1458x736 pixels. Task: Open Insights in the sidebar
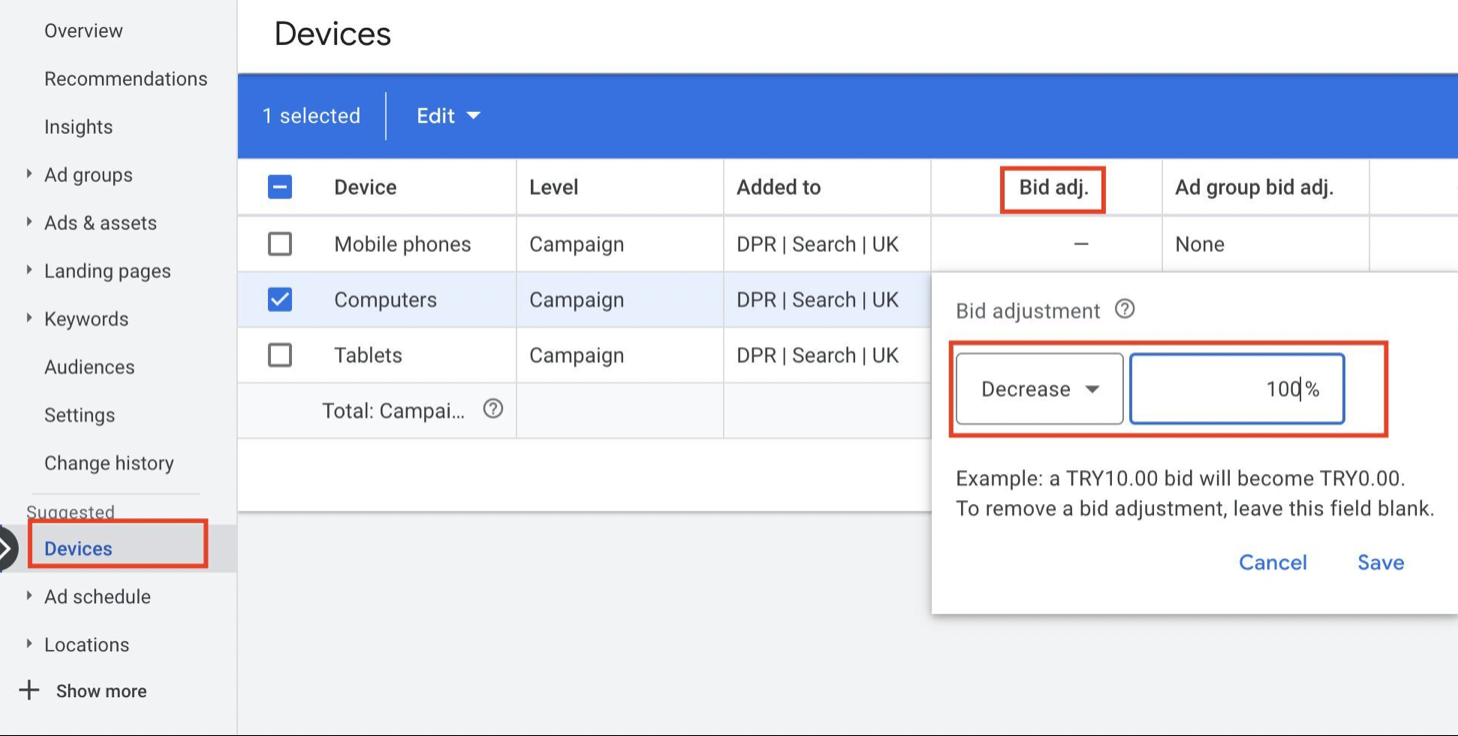pos(78,127)
